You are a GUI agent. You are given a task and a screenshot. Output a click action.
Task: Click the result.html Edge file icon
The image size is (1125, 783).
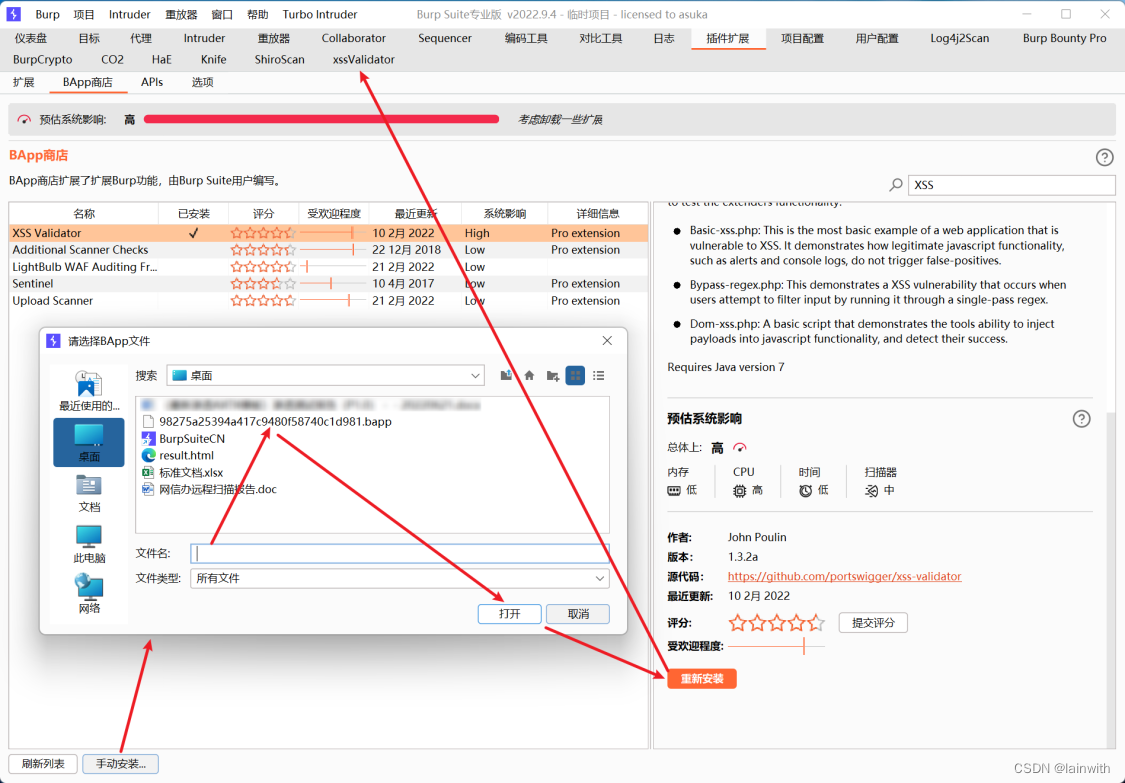(149, 455)
